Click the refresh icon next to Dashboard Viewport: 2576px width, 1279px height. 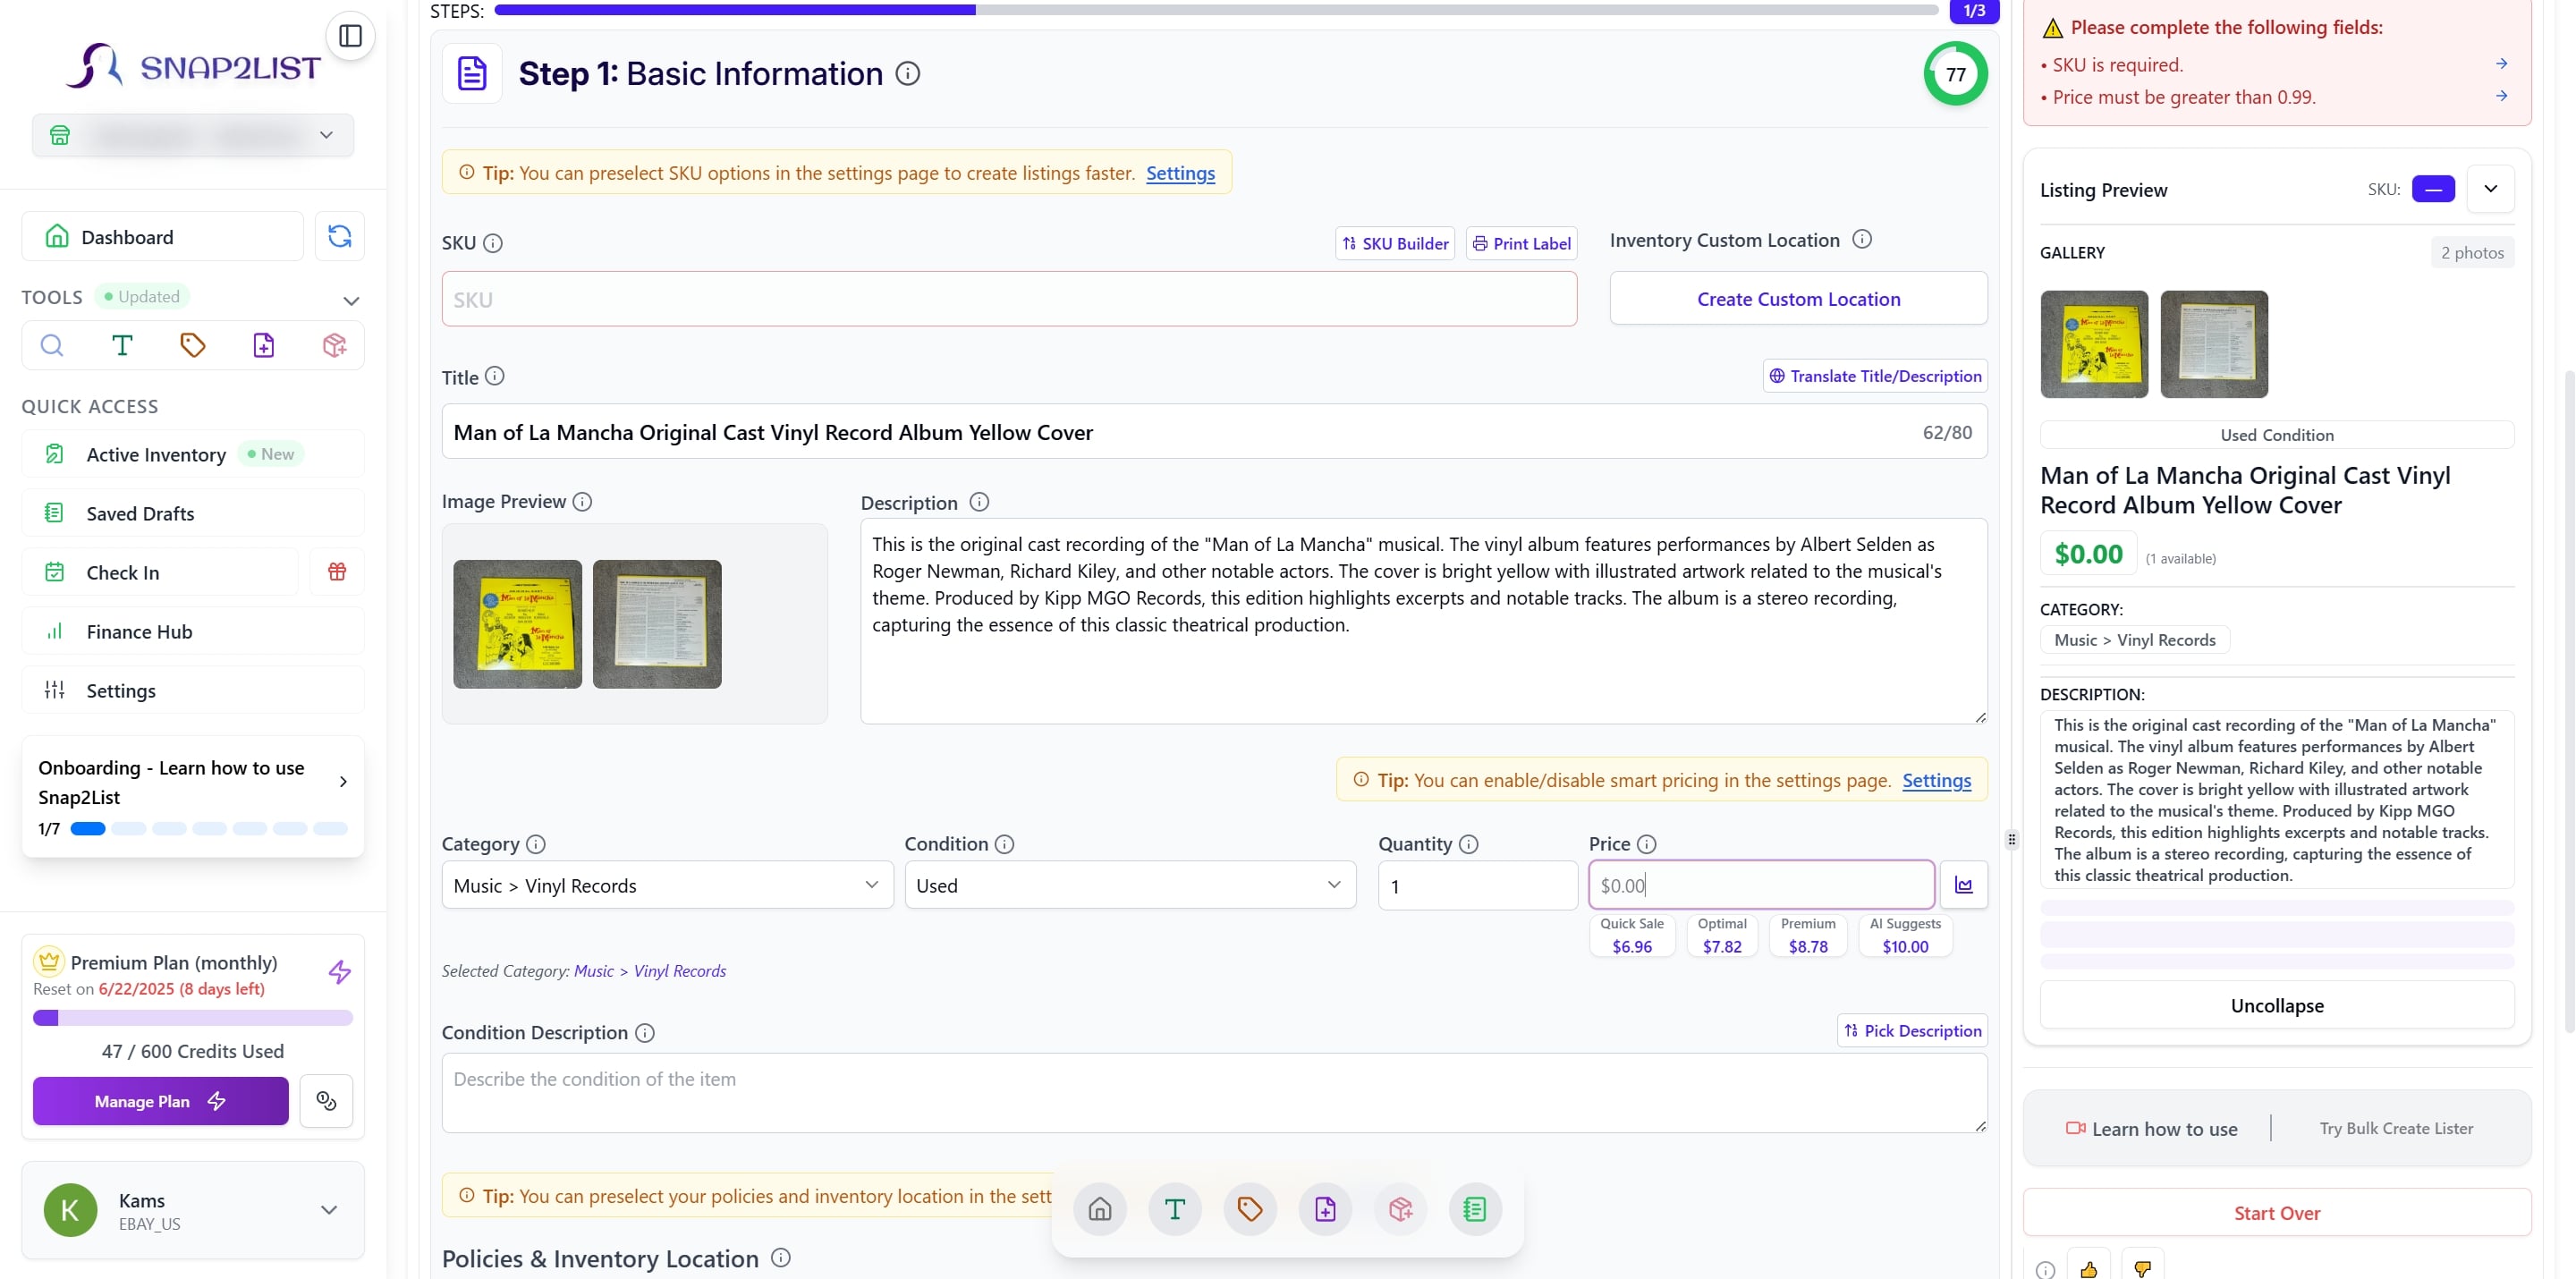[x=339, y=236]
